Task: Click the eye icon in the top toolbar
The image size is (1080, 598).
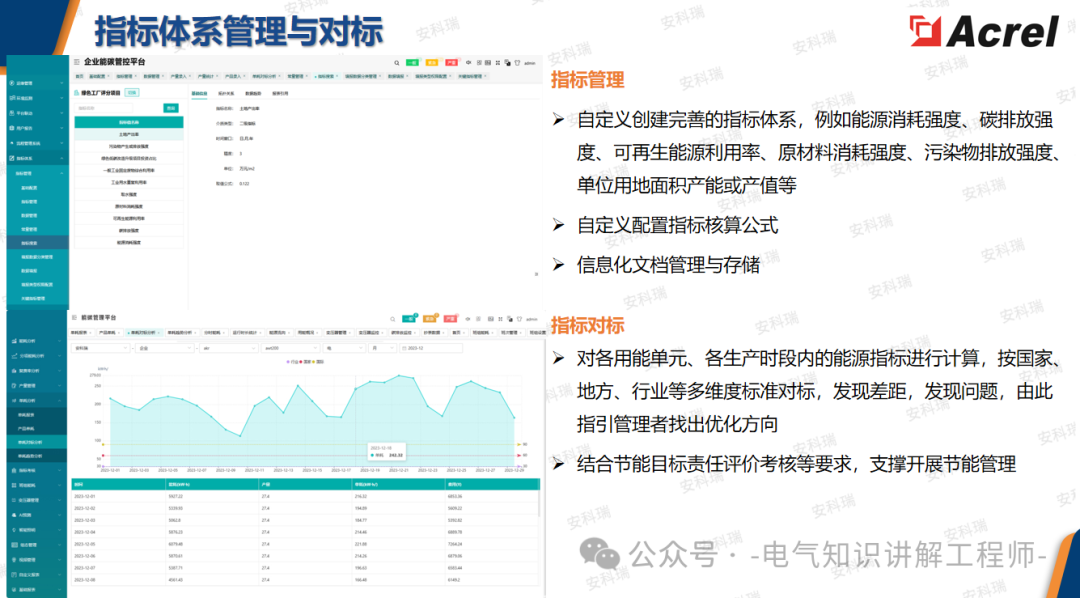Action: click(x=469, y=62)
